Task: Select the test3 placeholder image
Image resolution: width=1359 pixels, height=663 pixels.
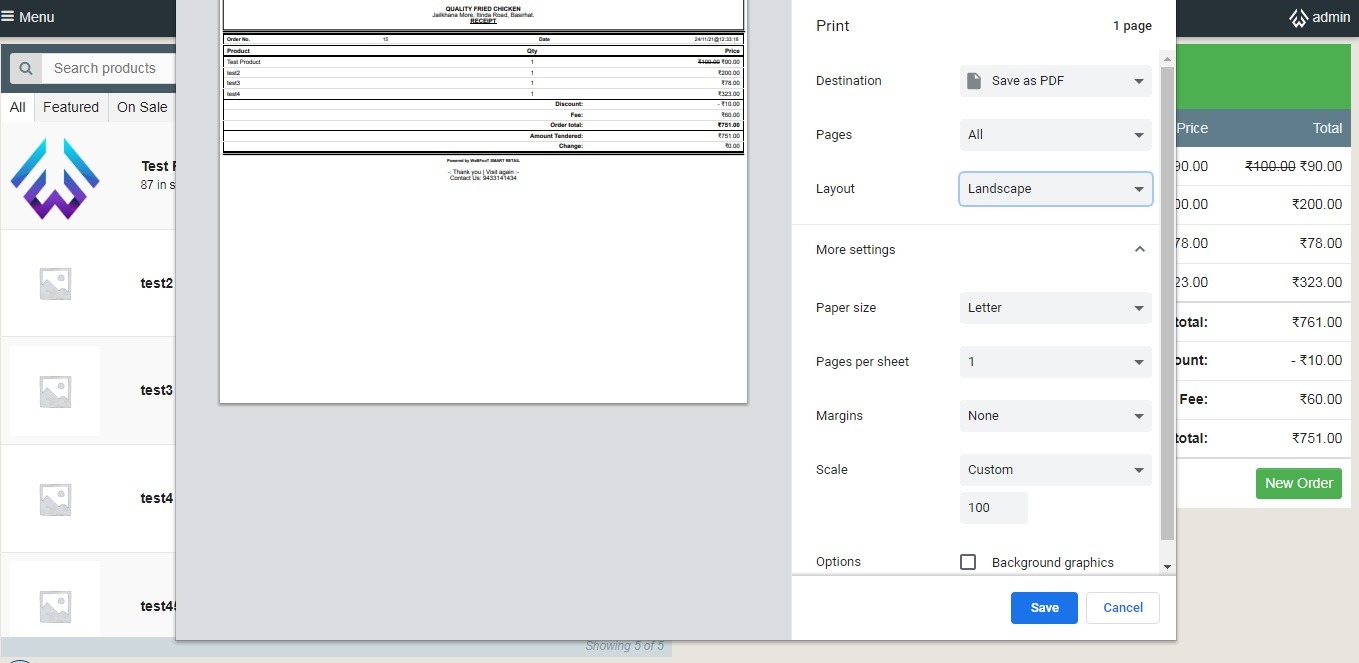Action: (x=55, y=391)
